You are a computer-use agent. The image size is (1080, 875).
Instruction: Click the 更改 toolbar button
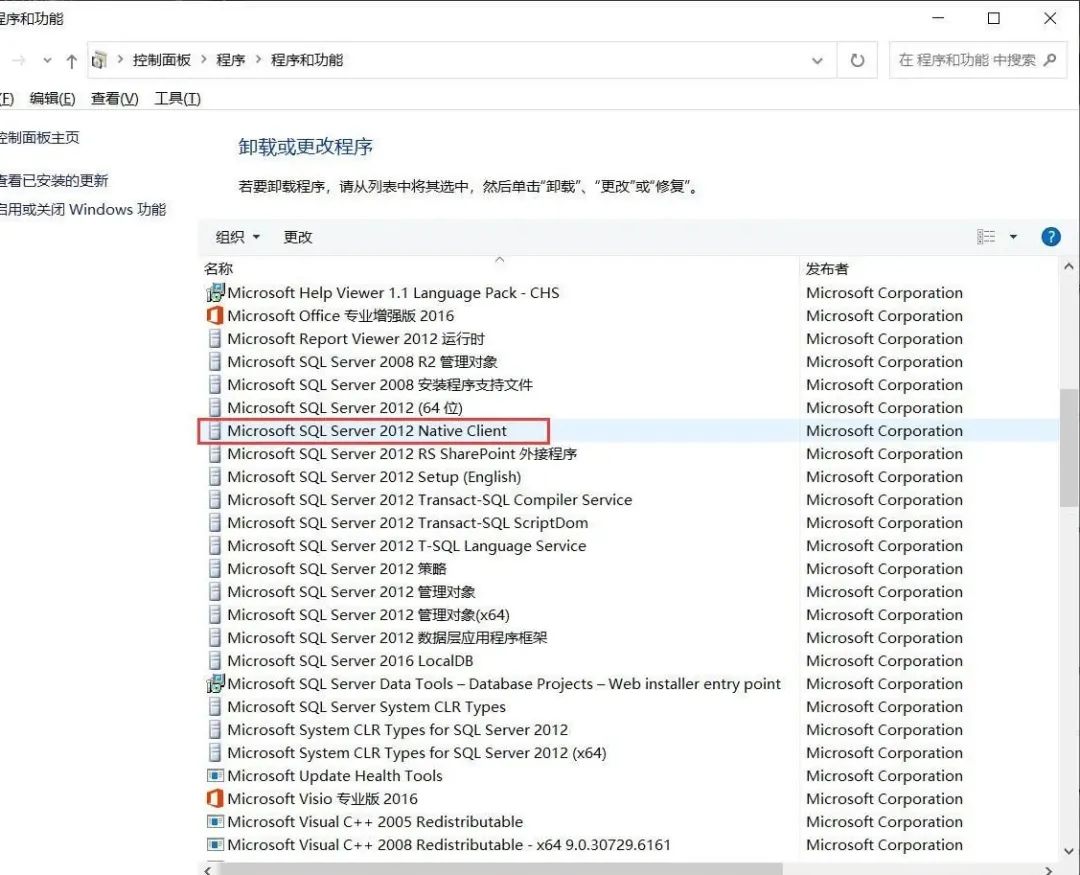coord(298,237)
